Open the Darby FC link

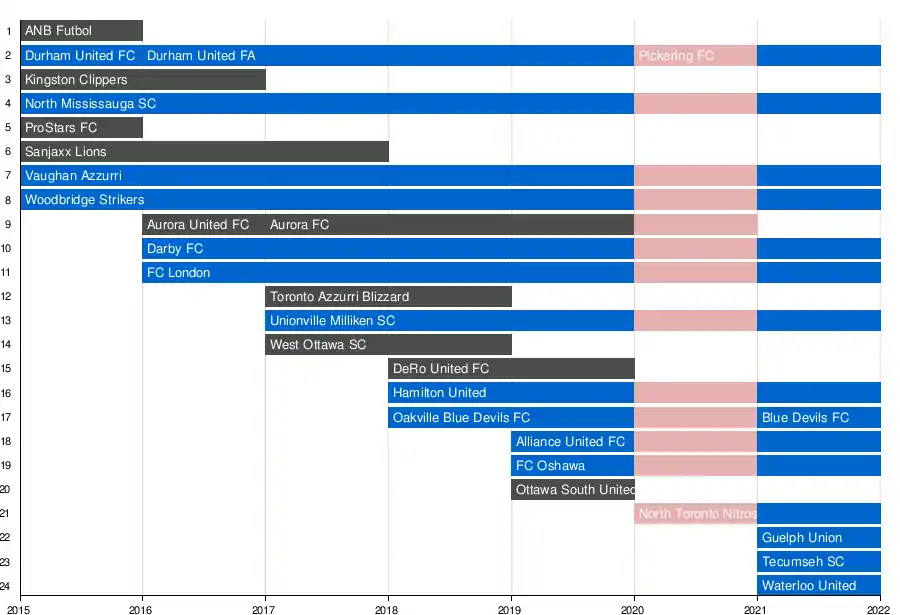[x=175, y=248]
